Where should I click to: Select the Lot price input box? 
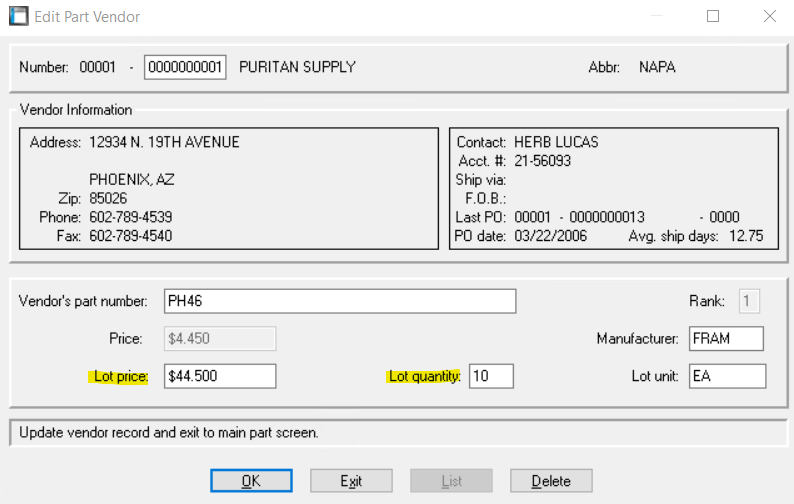point(219,376)
